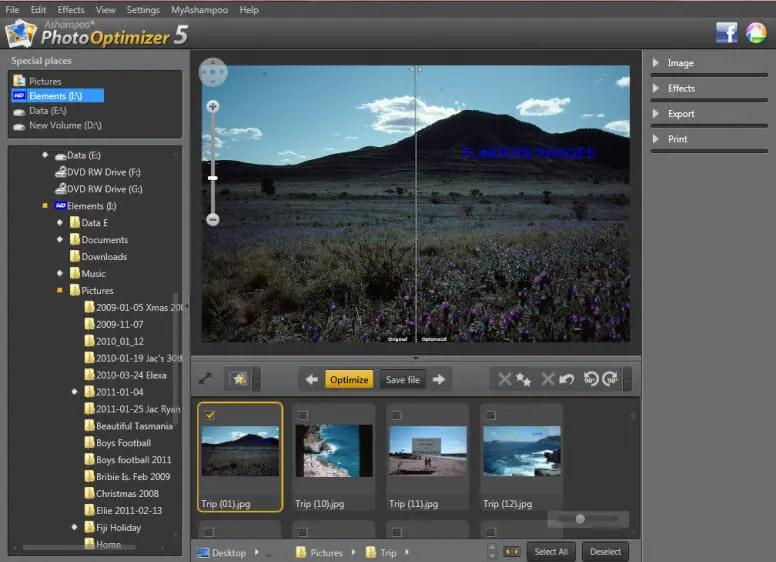
Task: Click the undo changes arrow icon
Action: [x=558, y=379]
